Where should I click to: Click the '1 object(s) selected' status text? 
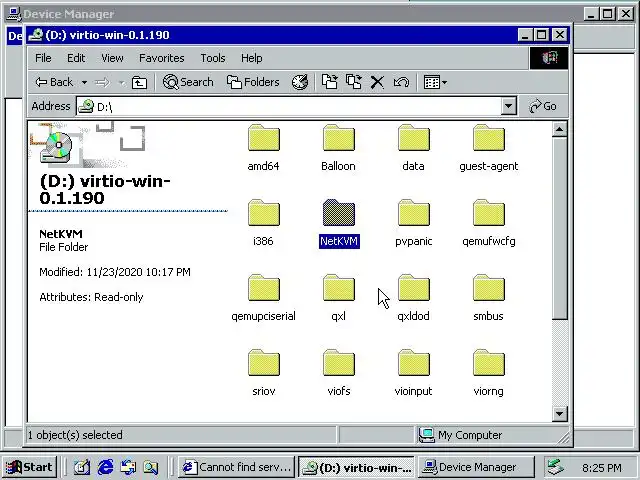[76, 435]
